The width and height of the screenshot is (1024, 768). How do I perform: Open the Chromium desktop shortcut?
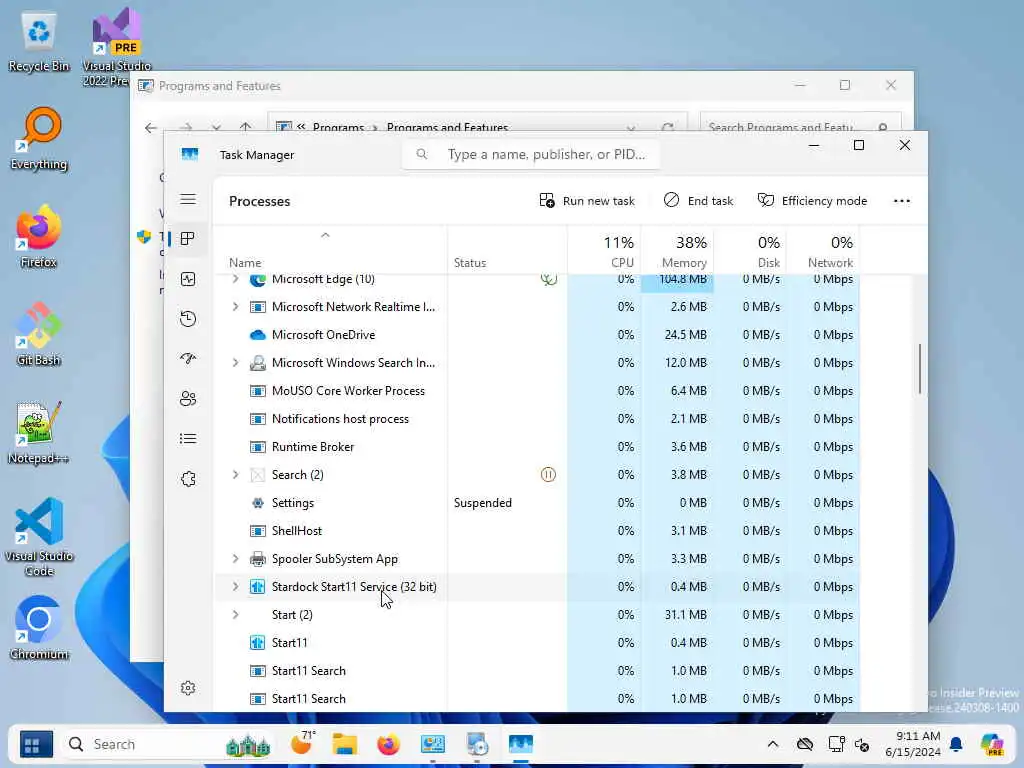pyautogui.click(x=39, y=628)
